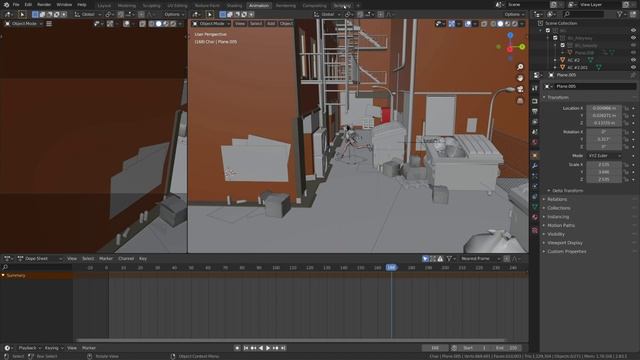Select rendered shading mode in main viewport
Viewport: 640px width, 360px height.
515,24
